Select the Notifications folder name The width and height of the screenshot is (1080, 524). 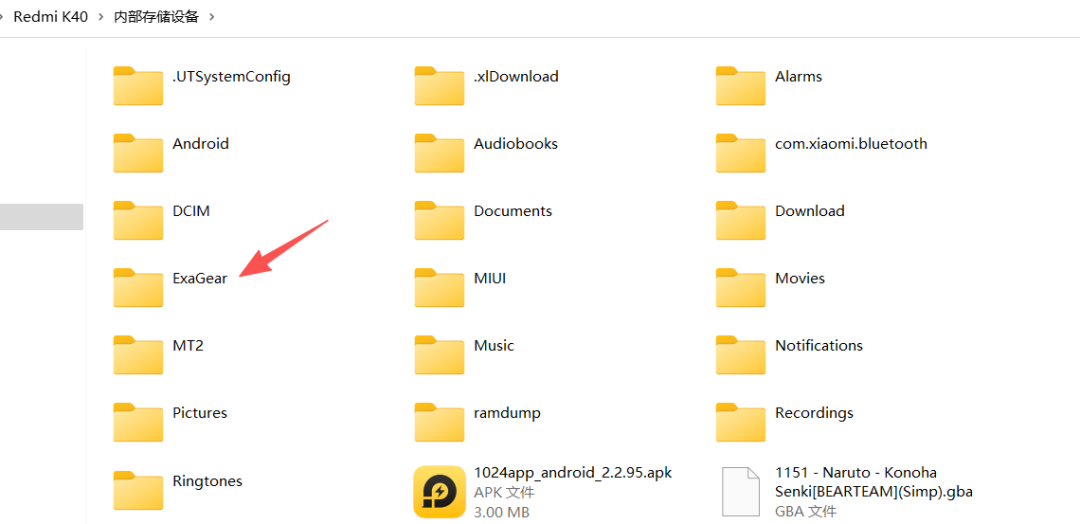click(x=818, y=345)
